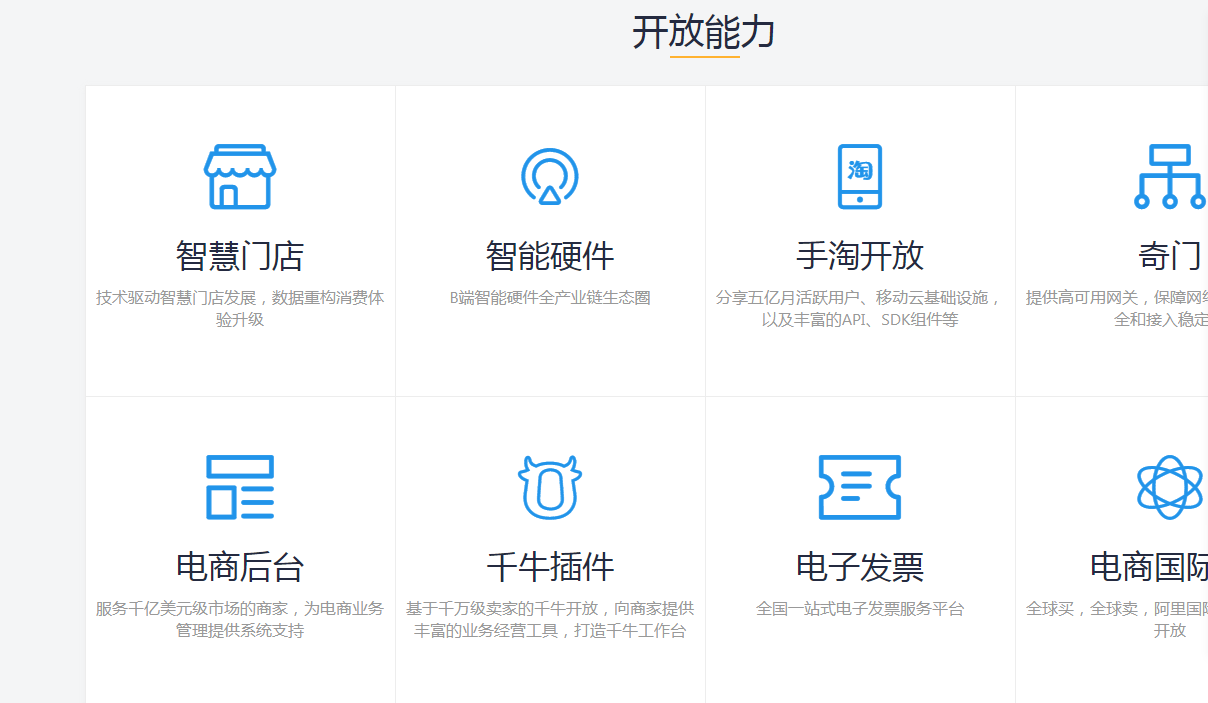Go to the 智能硬件 title

pyautogui.click(x=550, y=256)
